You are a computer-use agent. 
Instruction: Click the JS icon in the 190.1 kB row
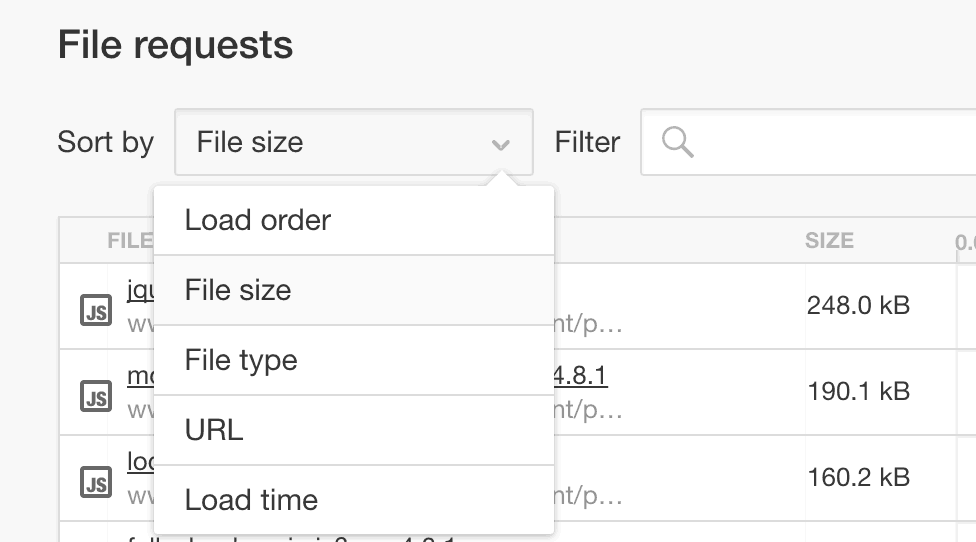96,396
